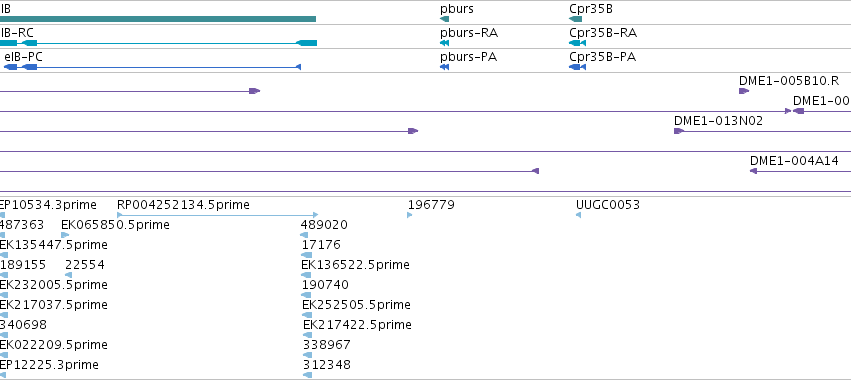Select the 312348 EST arrow glyph
This screenshot has width=851, height=380.
[x=308, y=375]
